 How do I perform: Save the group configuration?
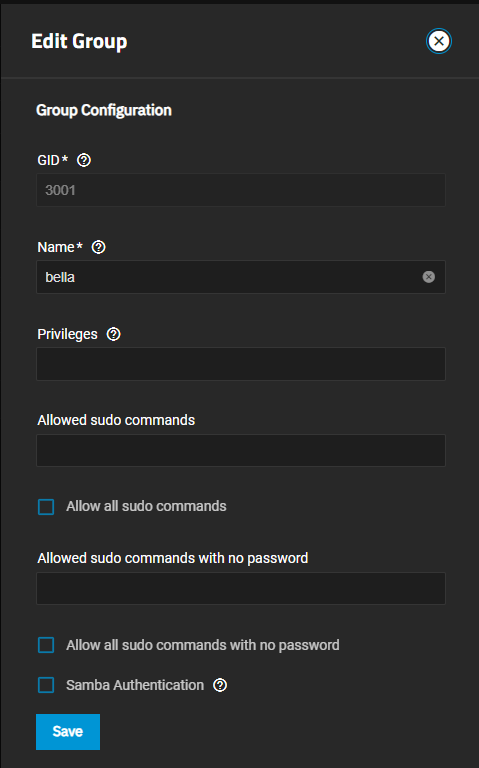(x=68, y=732)
